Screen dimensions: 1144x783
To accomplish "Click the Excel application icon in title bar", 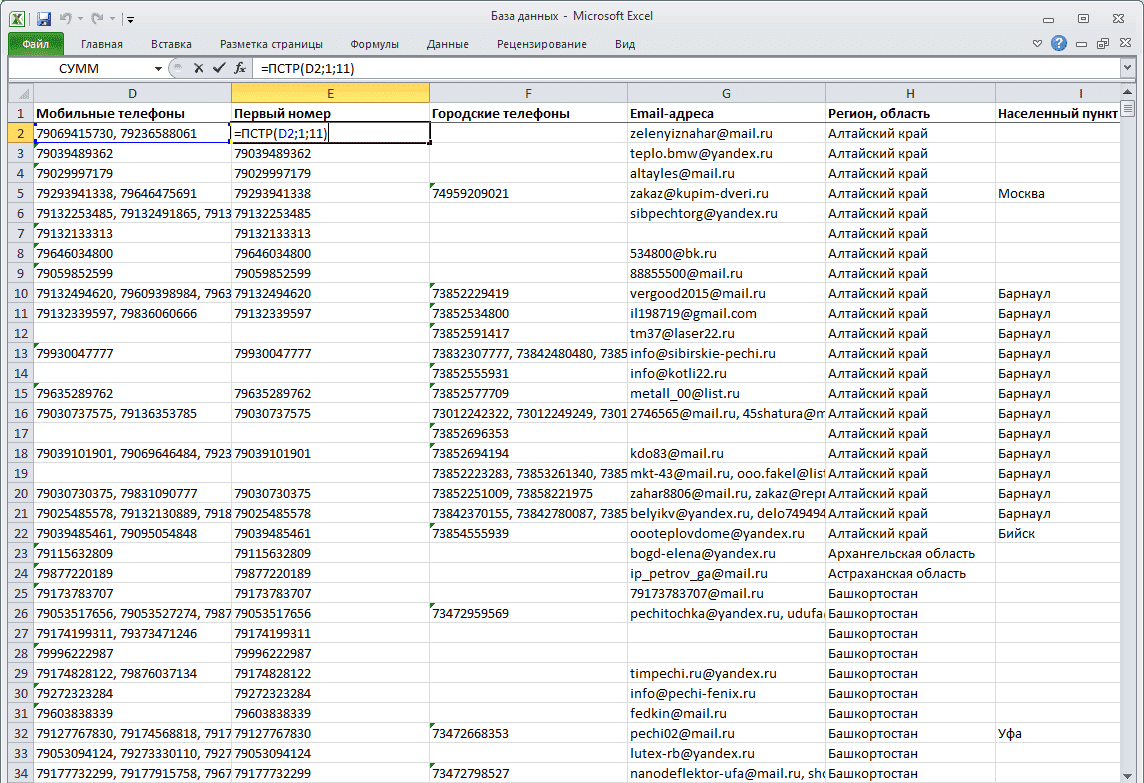I will point(16,18).
